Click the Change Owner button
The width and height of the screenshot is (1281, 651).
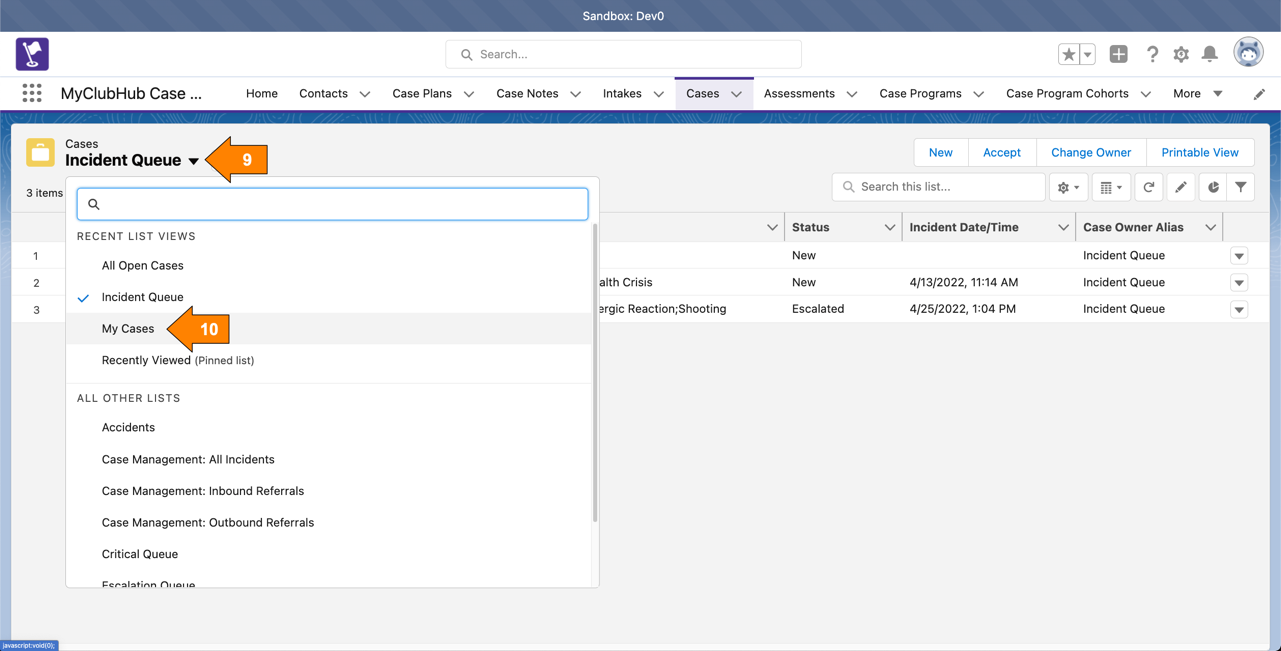1090,153
